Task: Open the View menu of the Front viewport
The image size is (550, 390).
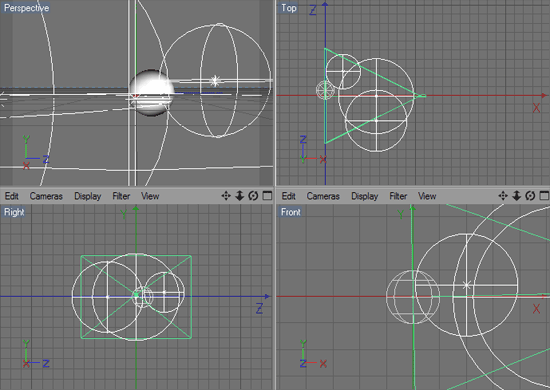Action: click(427, 196)
